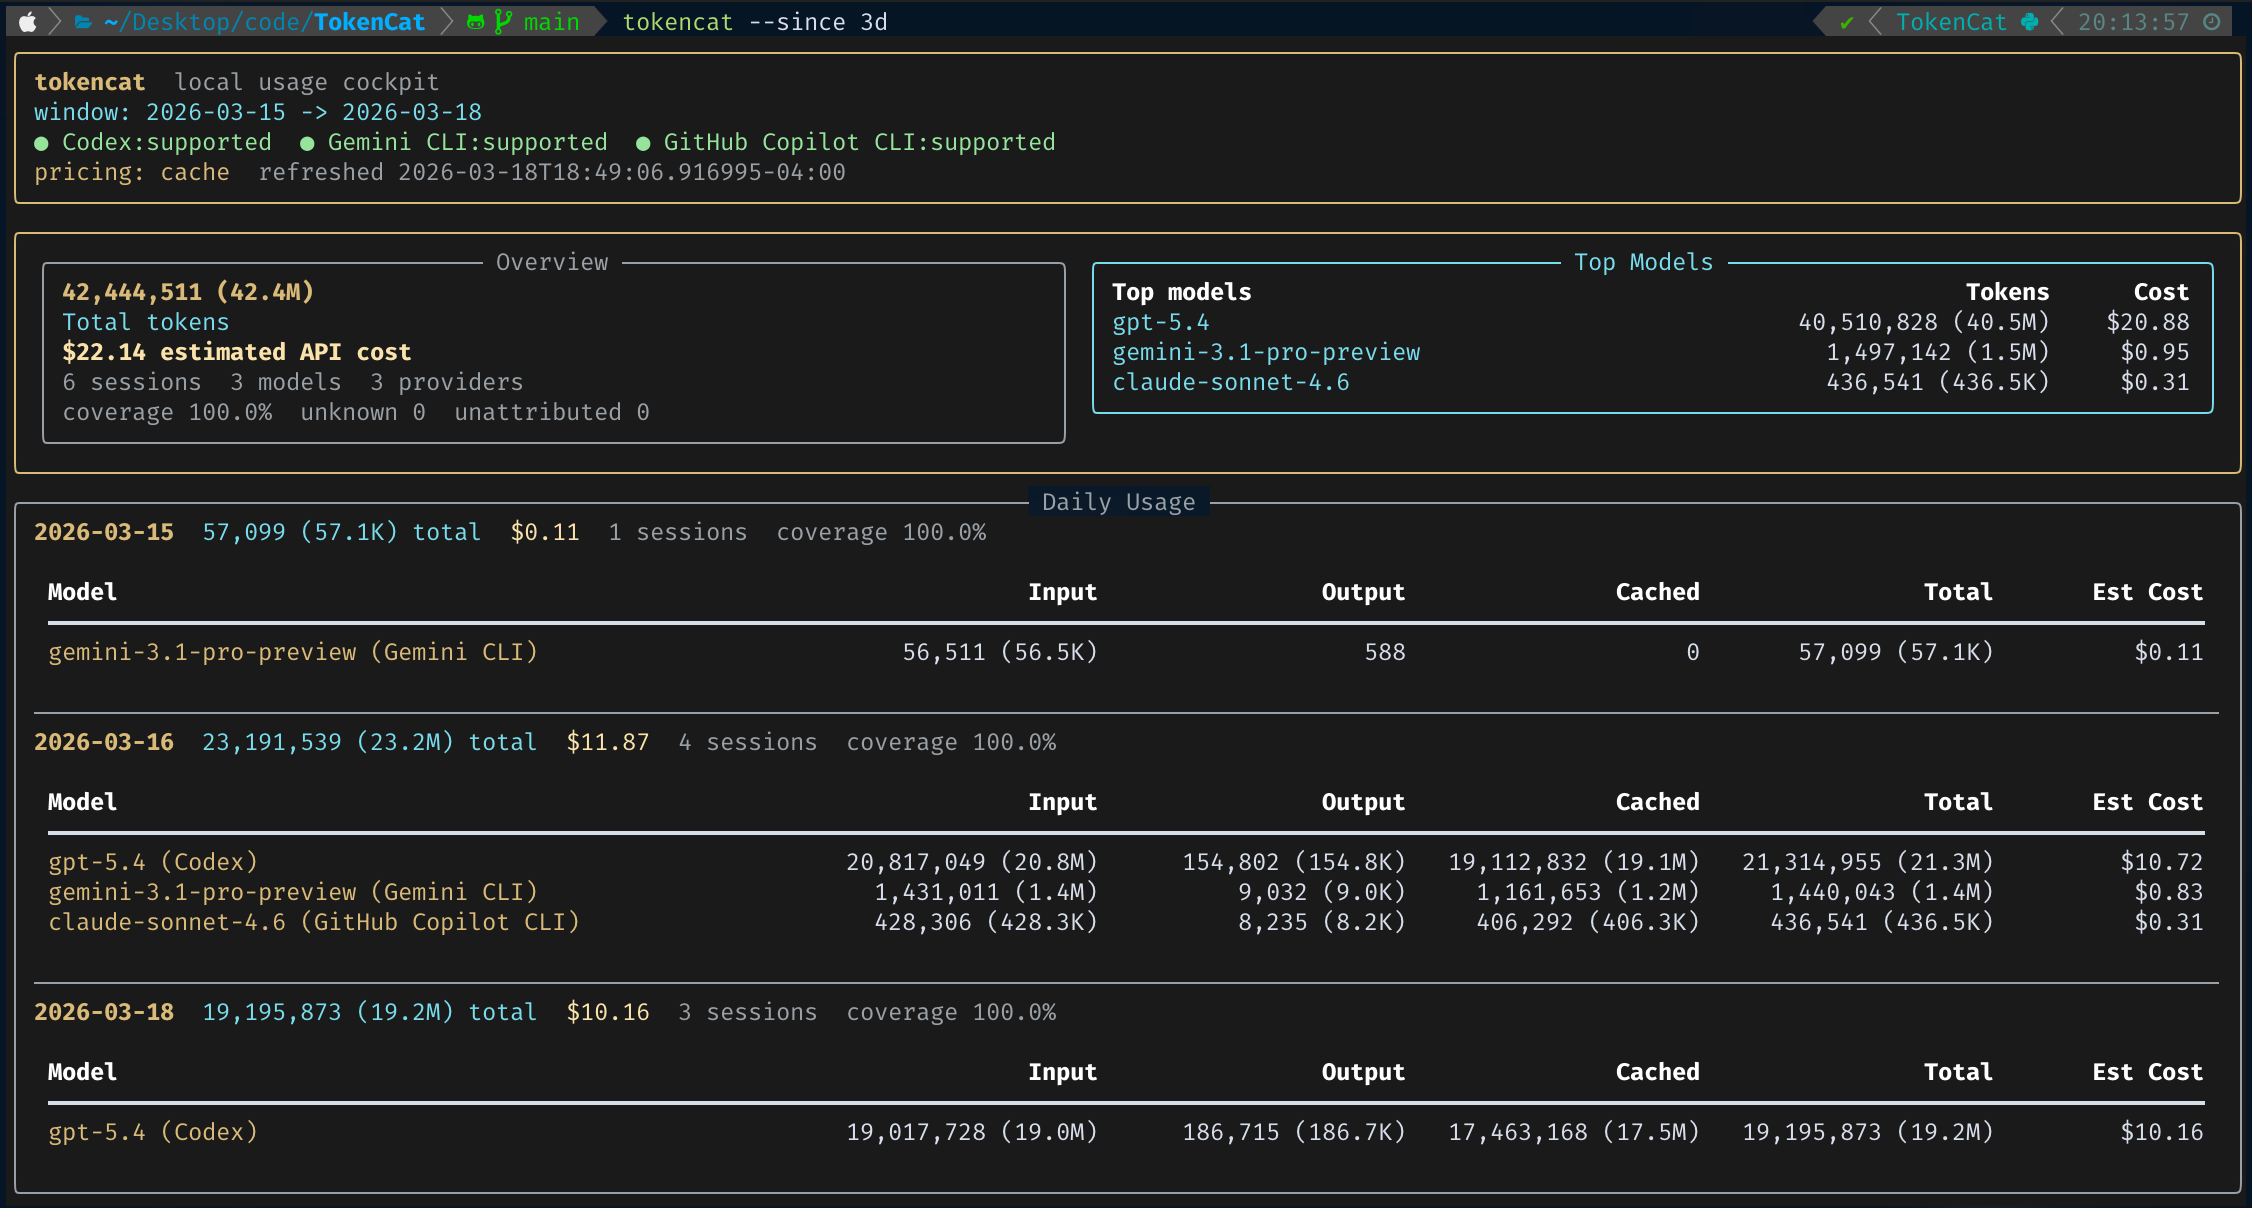Click the $22.14 estimated API cost line
Viewport: 2252px width, 1208px height.
coord(237,352)
